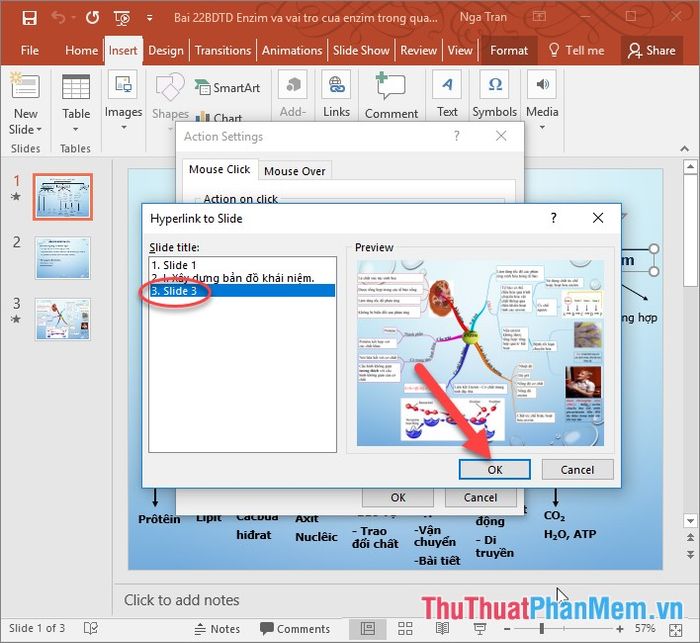This screenshot has height=643, width=700.
Task: Open the Animations tab
Action: pyautogui.click(x=292, y=50)
